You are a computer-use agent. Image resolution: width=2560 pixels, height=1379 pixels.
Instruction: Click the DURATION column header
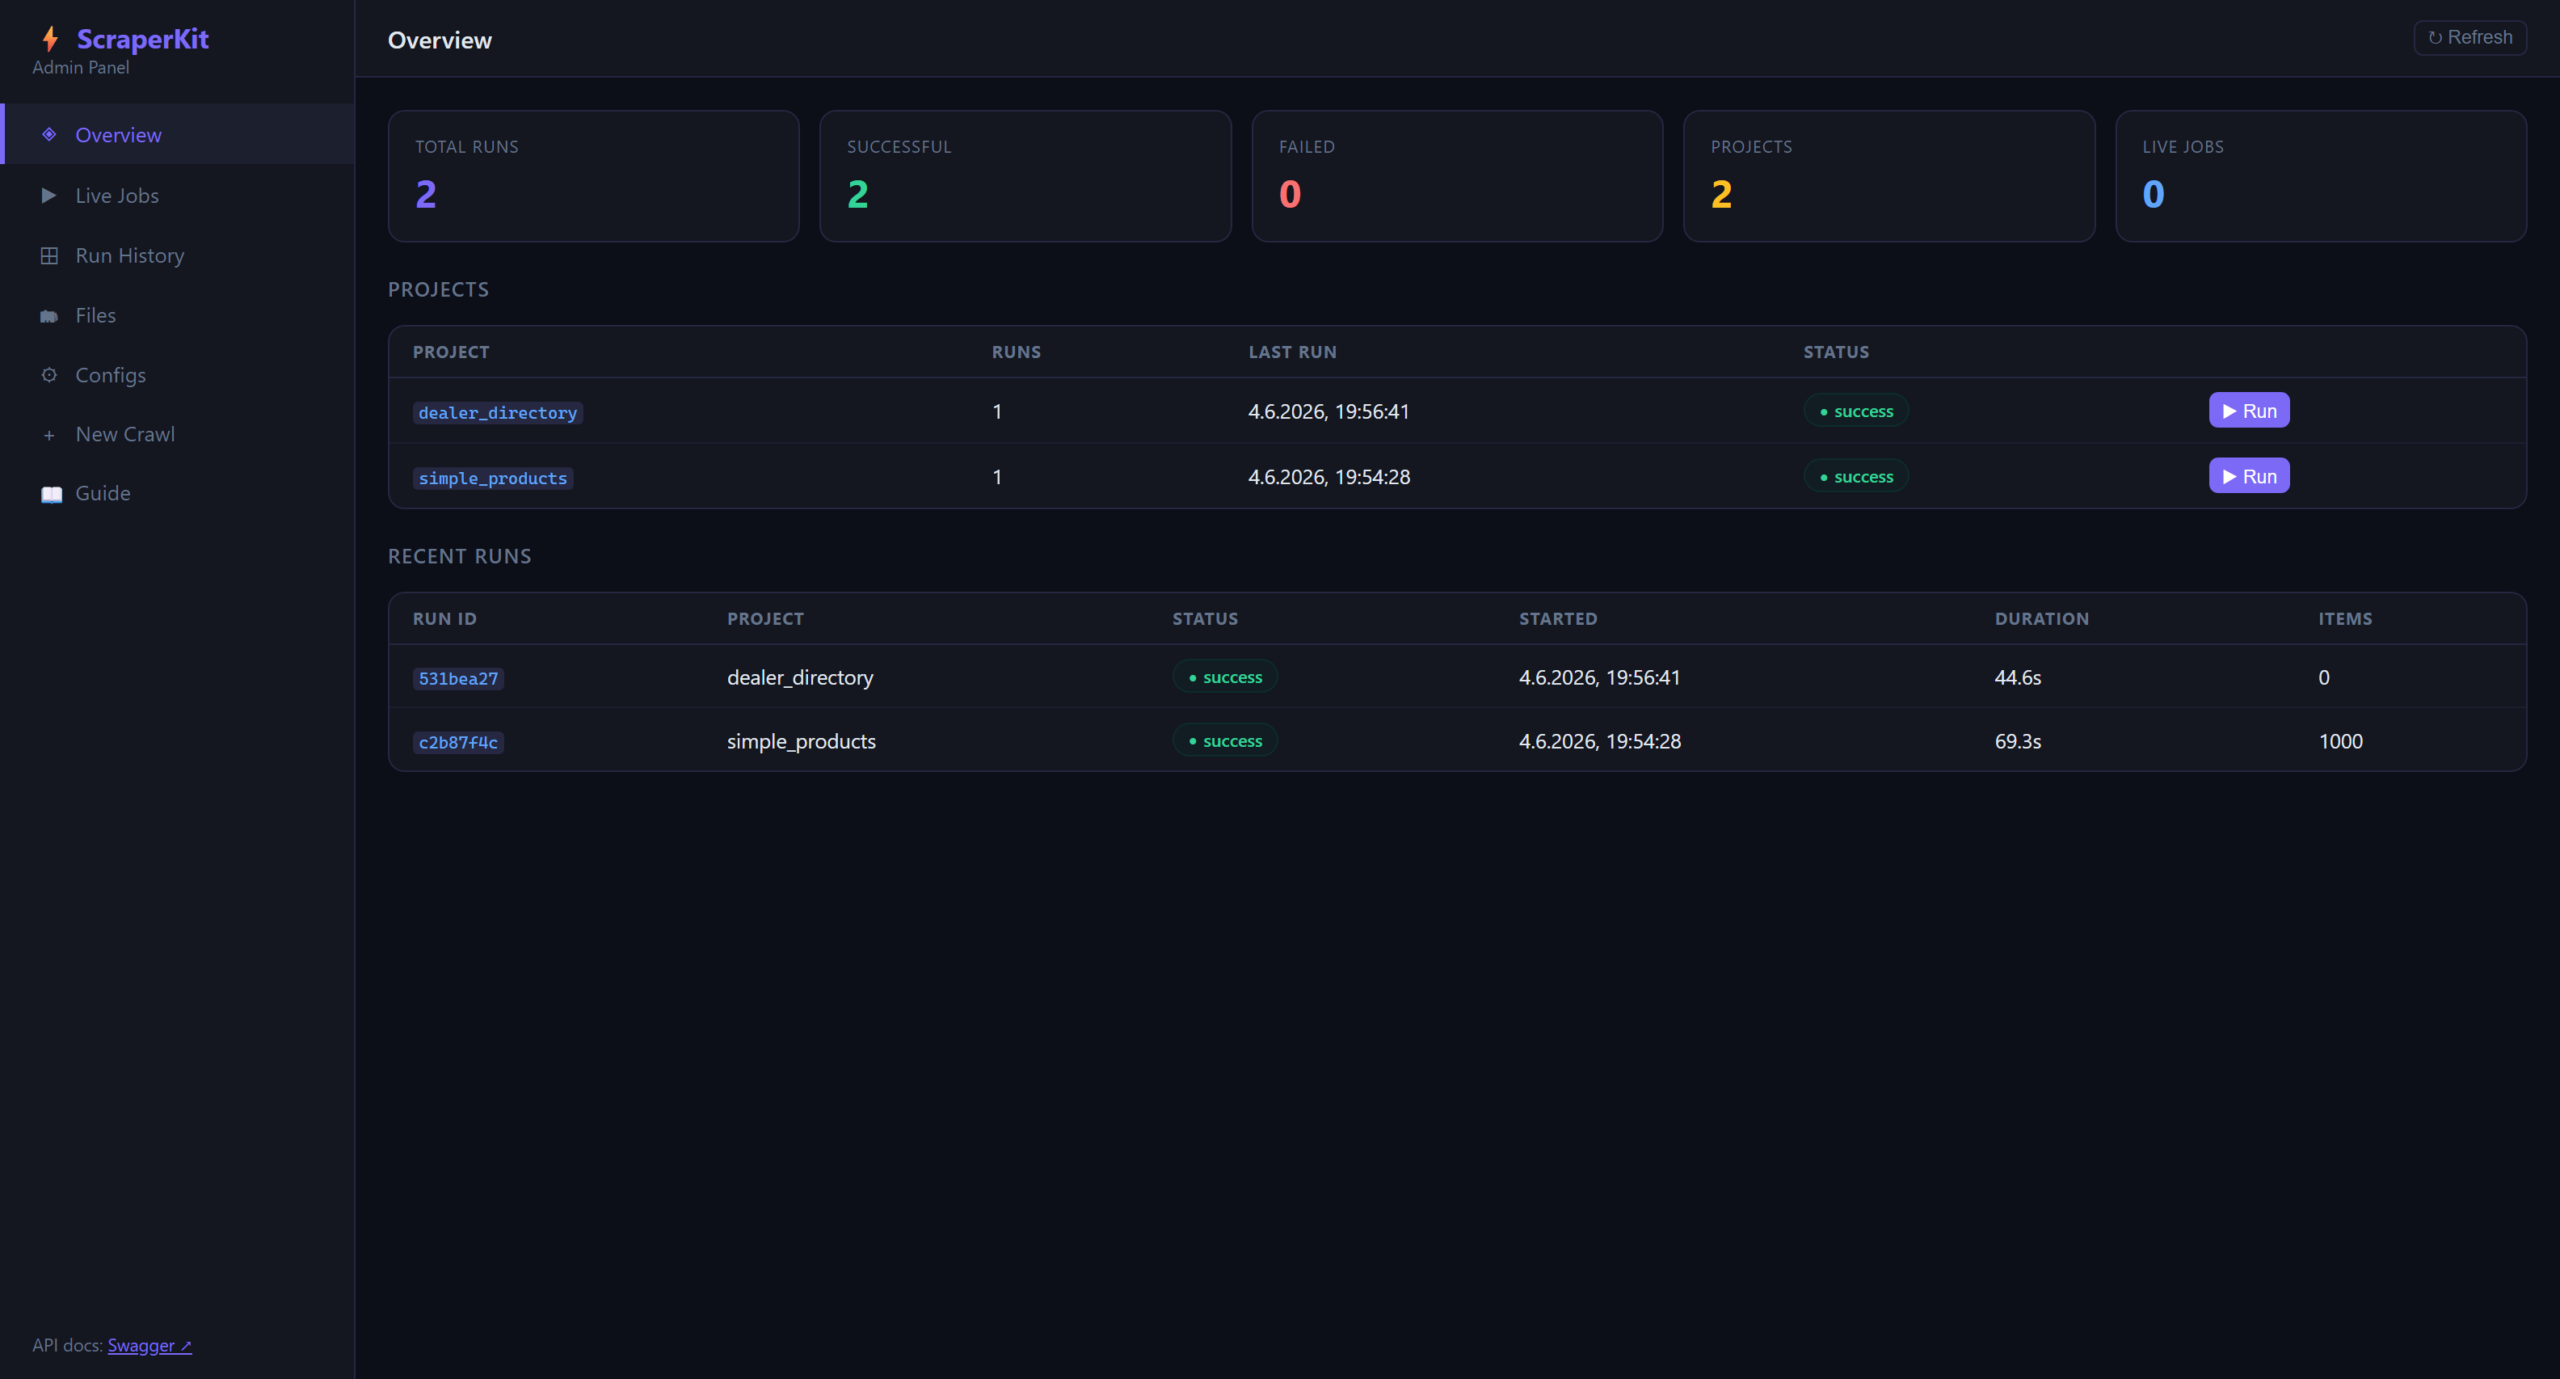[x=2041, y=619]
